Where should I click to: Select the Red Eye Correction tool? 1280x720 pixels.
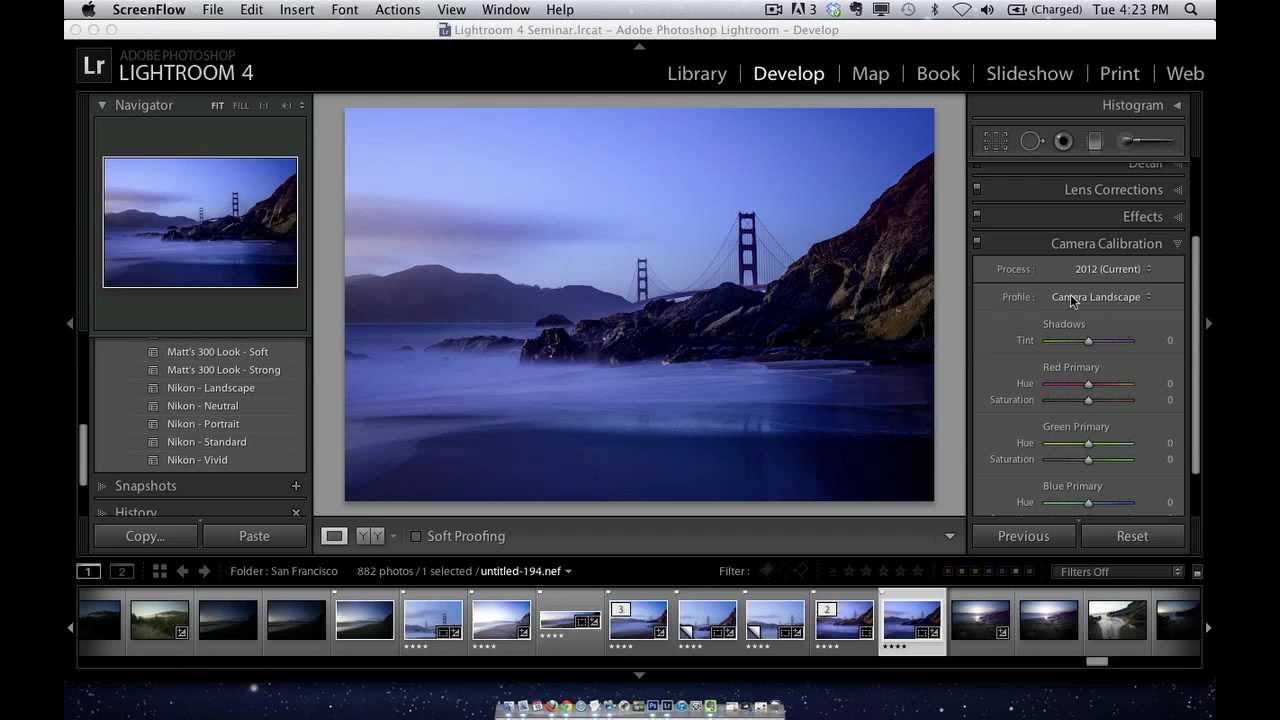1063,141
